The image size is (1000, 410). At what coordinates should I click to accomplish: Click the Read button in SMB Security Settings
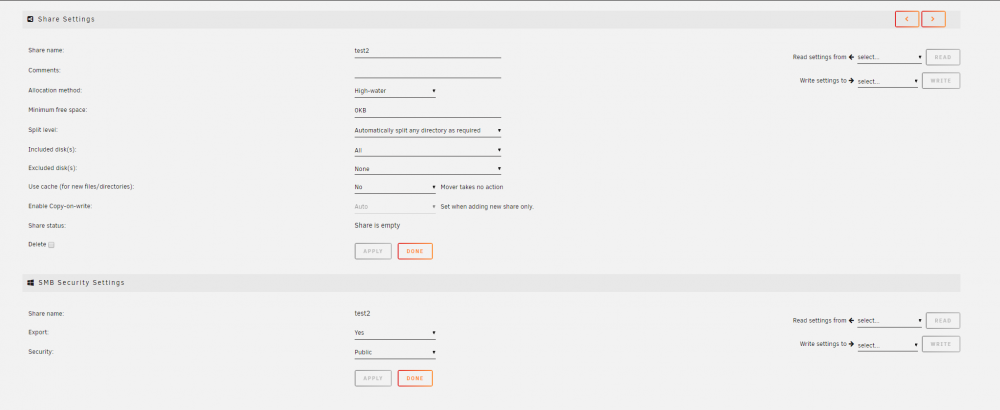[x=943, y=321]
